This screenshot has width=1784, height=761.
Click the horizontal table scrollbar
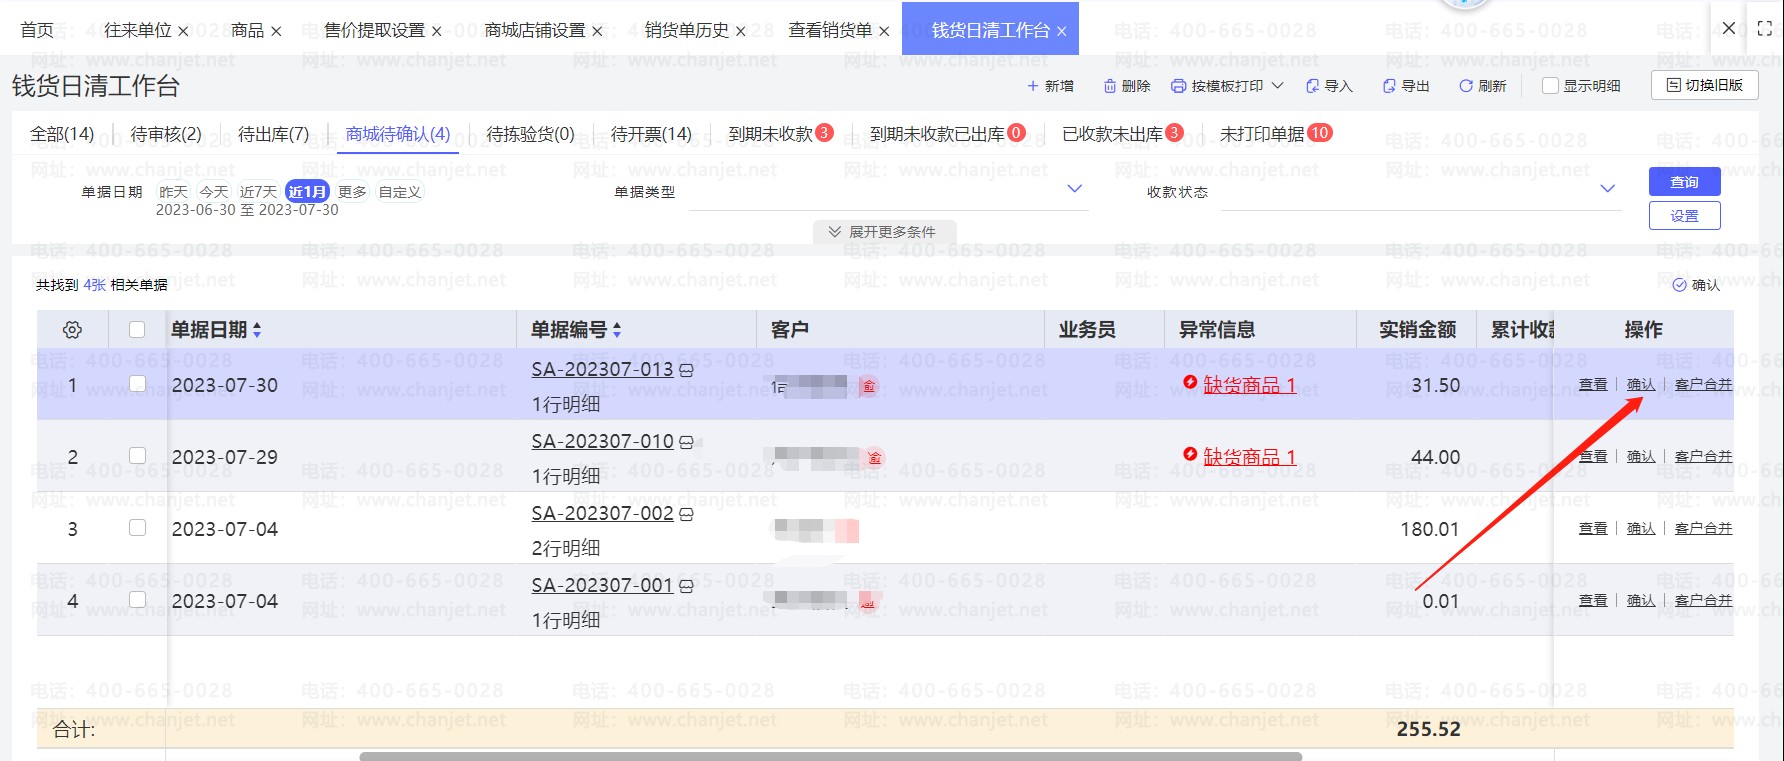coord(830,756)
